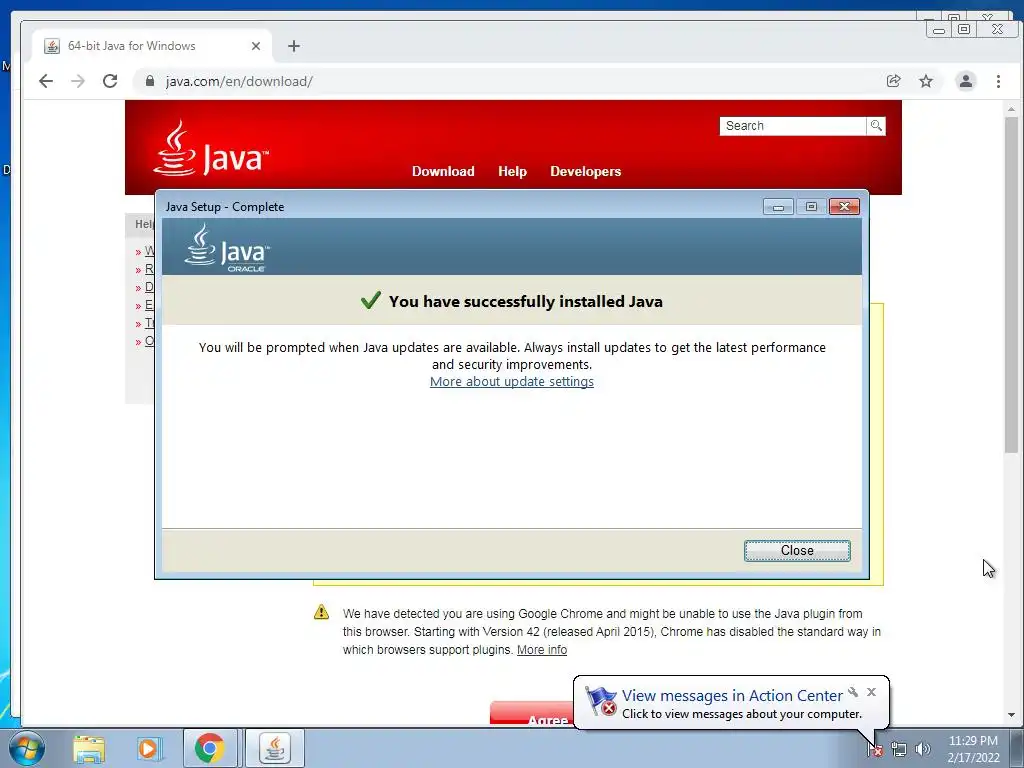Click View messages in Action Center balloon

coord(731,696)
